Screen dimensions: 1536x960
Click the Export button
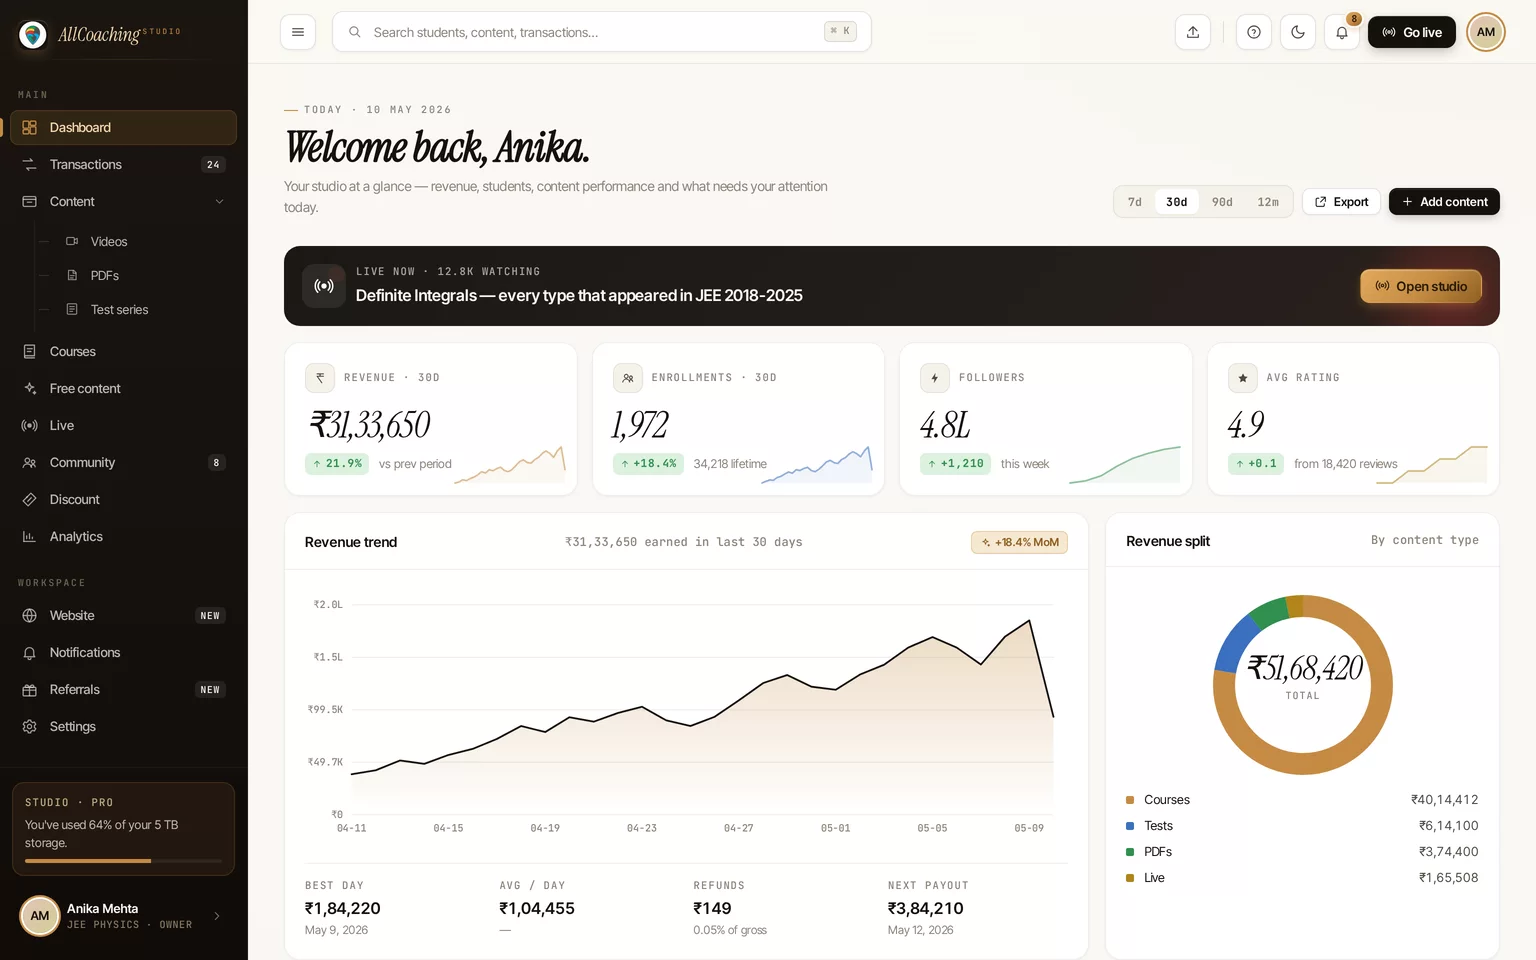pos(1342,202)
